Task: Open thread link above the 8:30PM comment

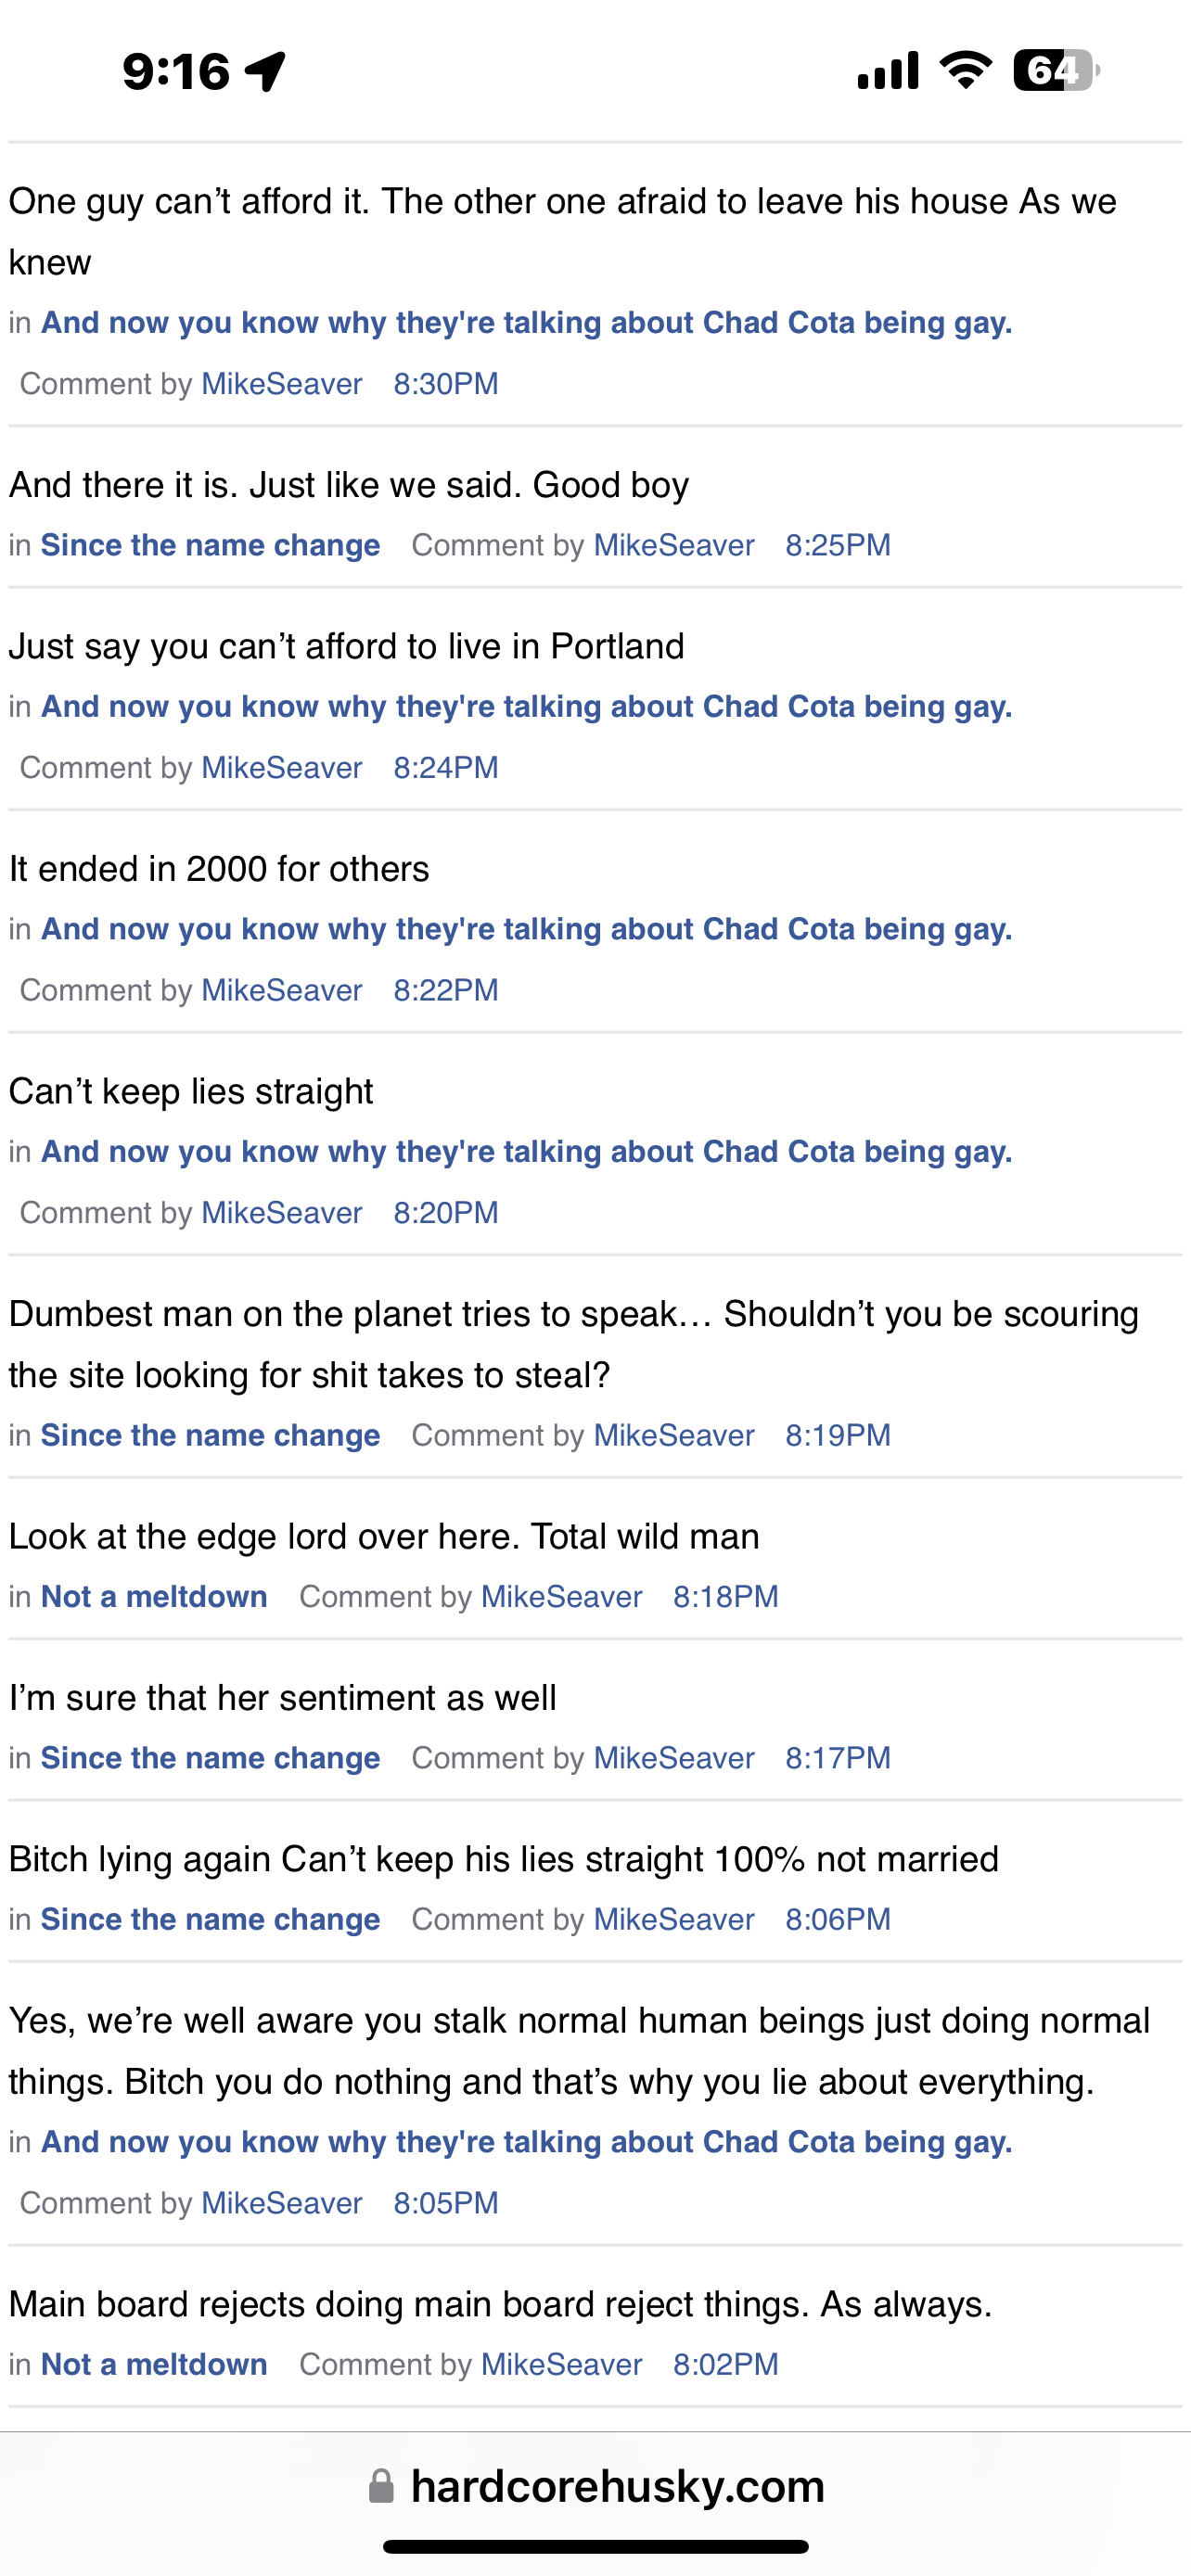Action: point(526,323)
